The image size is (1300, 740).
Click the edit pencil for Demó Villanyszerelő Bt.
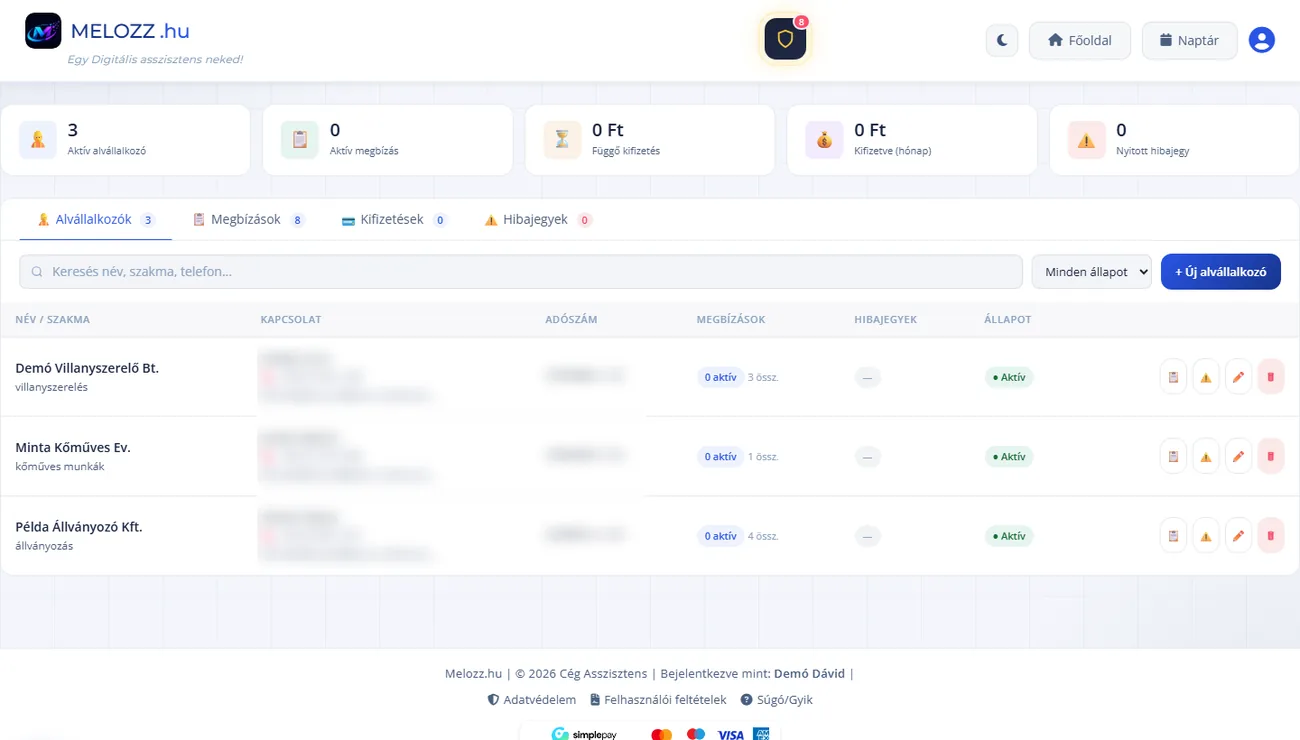[x=1238, y=377]
